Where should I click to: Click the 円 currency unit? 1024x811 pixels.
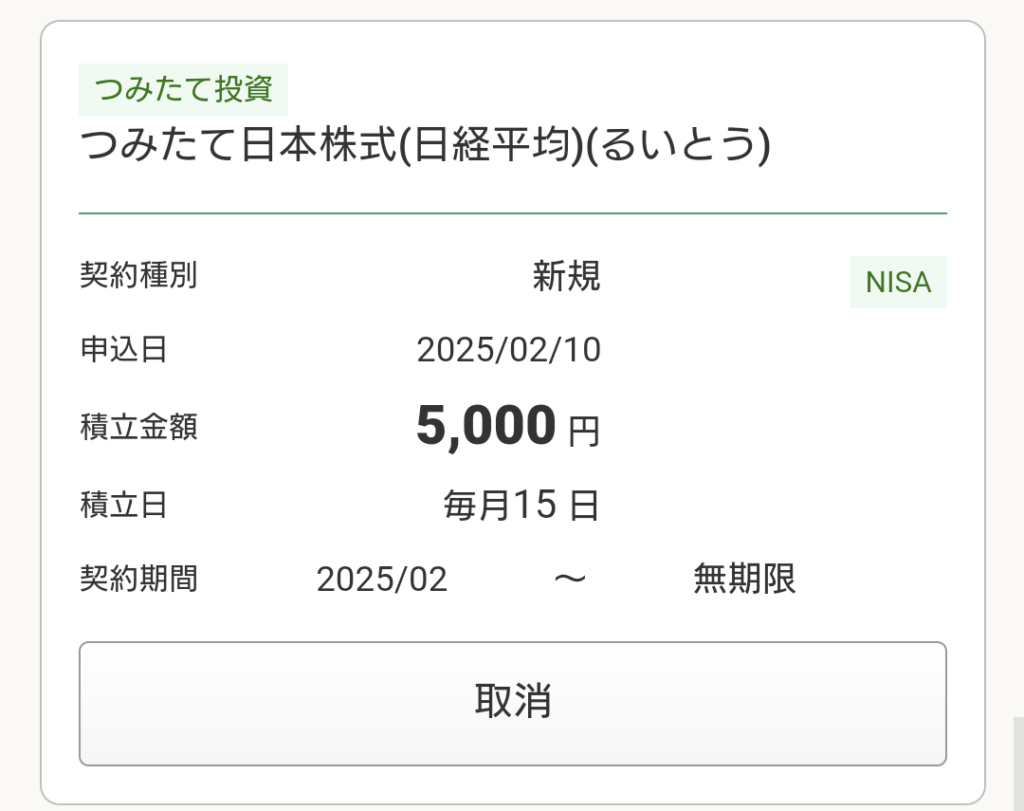584,432
